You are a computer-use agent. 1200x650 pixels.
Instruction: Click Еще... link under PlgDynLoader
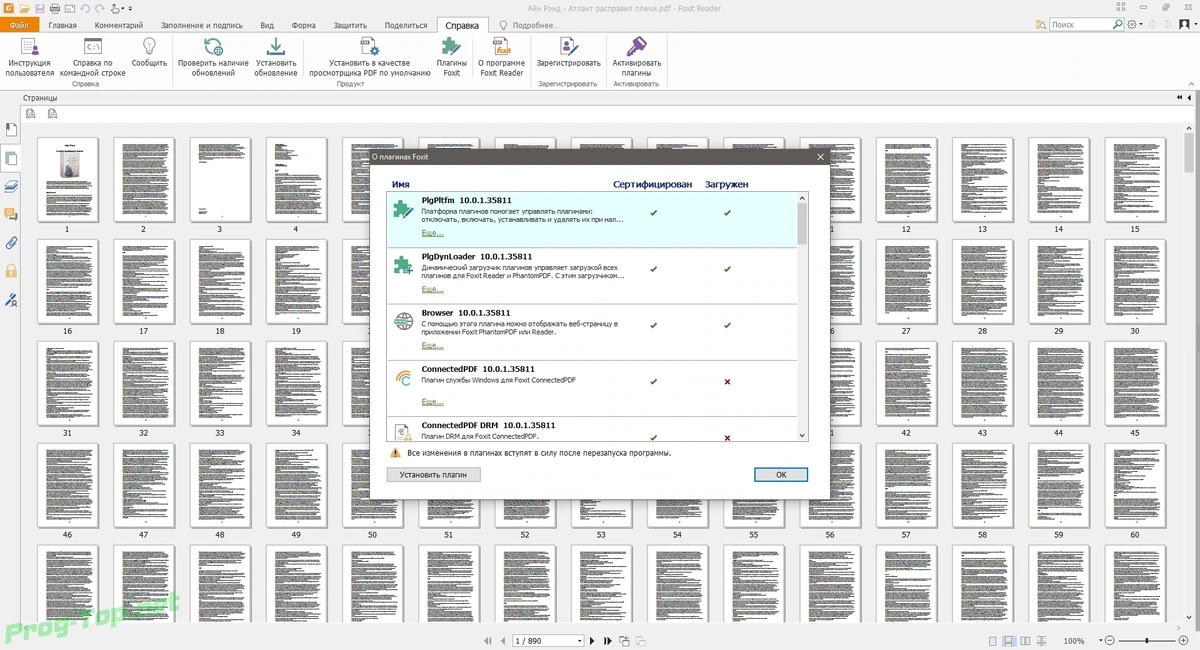click(432, 289)
